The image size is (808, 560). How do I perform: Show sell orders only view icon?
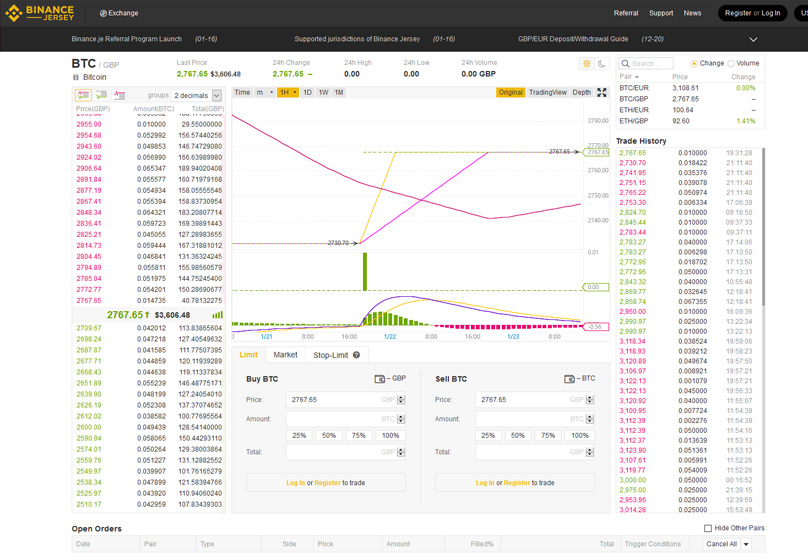coord(120,95)
